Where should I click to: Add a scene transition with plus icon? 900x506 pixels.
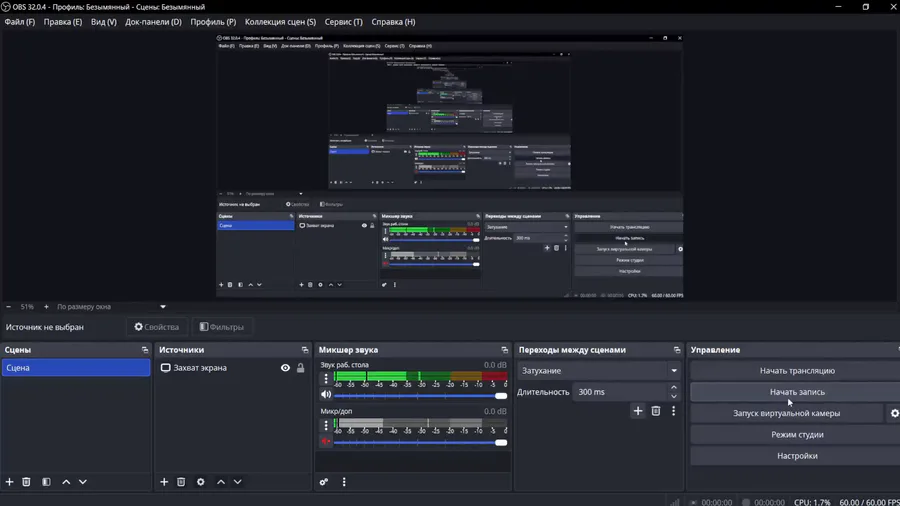coord(638,411)
